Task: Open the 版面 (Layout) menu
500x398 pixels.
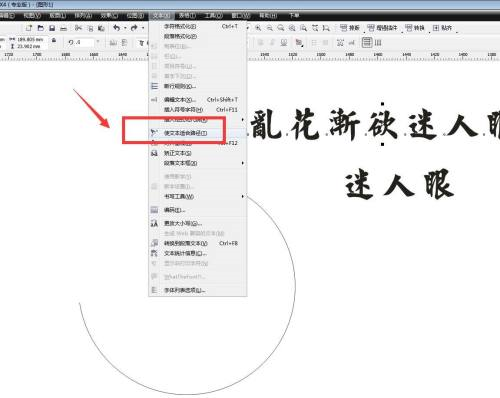Action: point(58,16)
